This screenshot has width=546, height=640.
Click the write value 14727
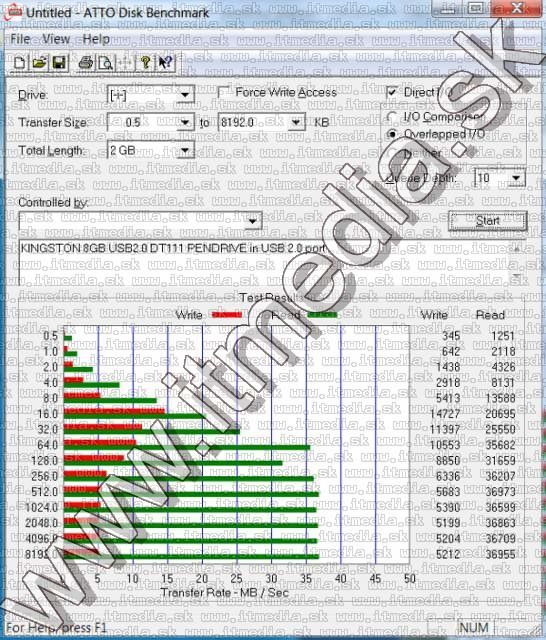(445, 413)
